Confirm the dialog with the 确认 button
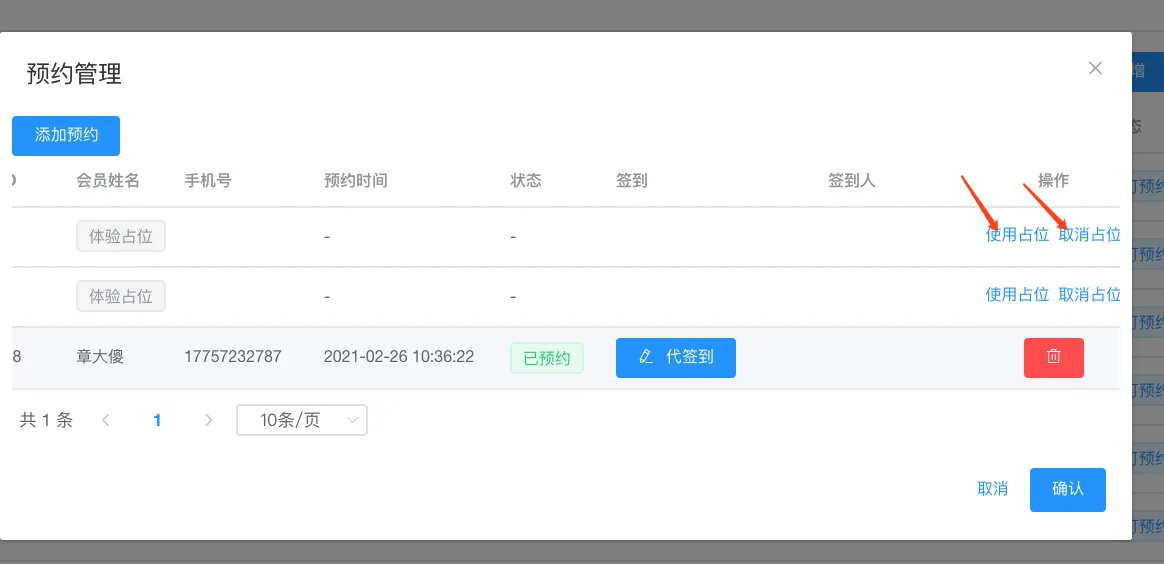Viewport: 1164px width, 564px height. point(1067,489)
